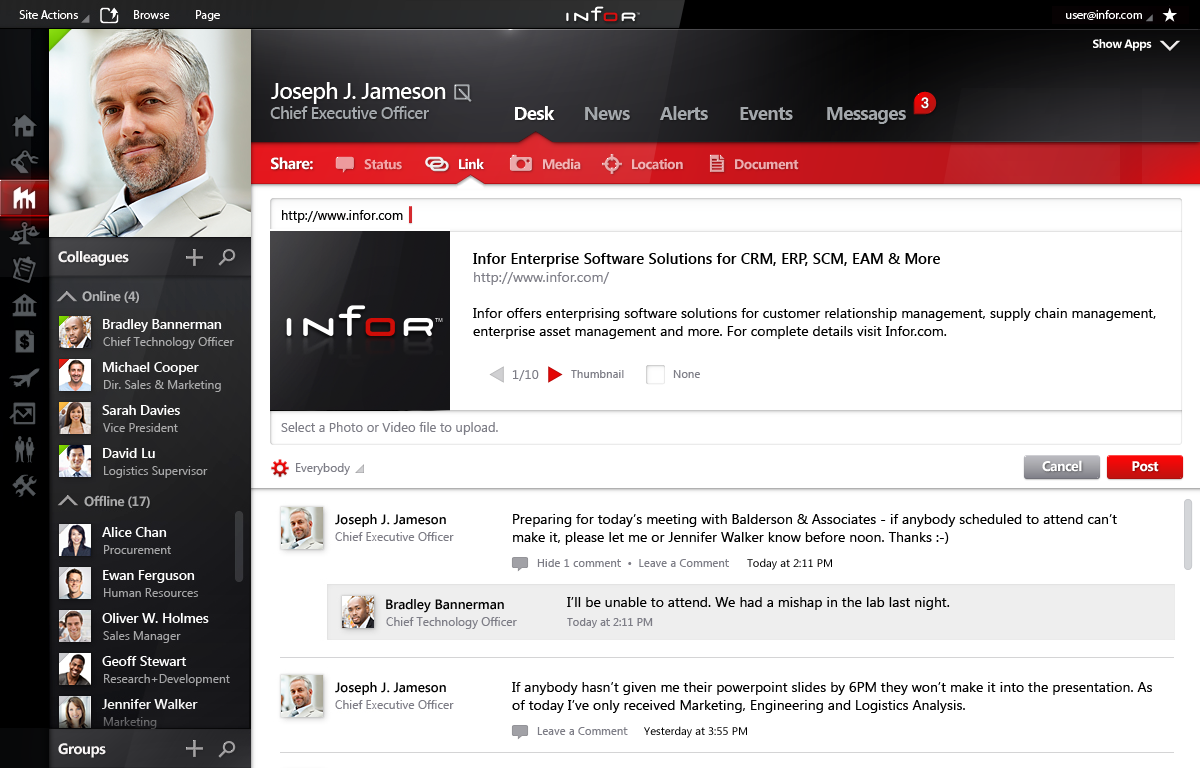Open the Site Actions dropdown
Image resolution: width=1200 pixels, height=768 pixels.
(53, 15)
